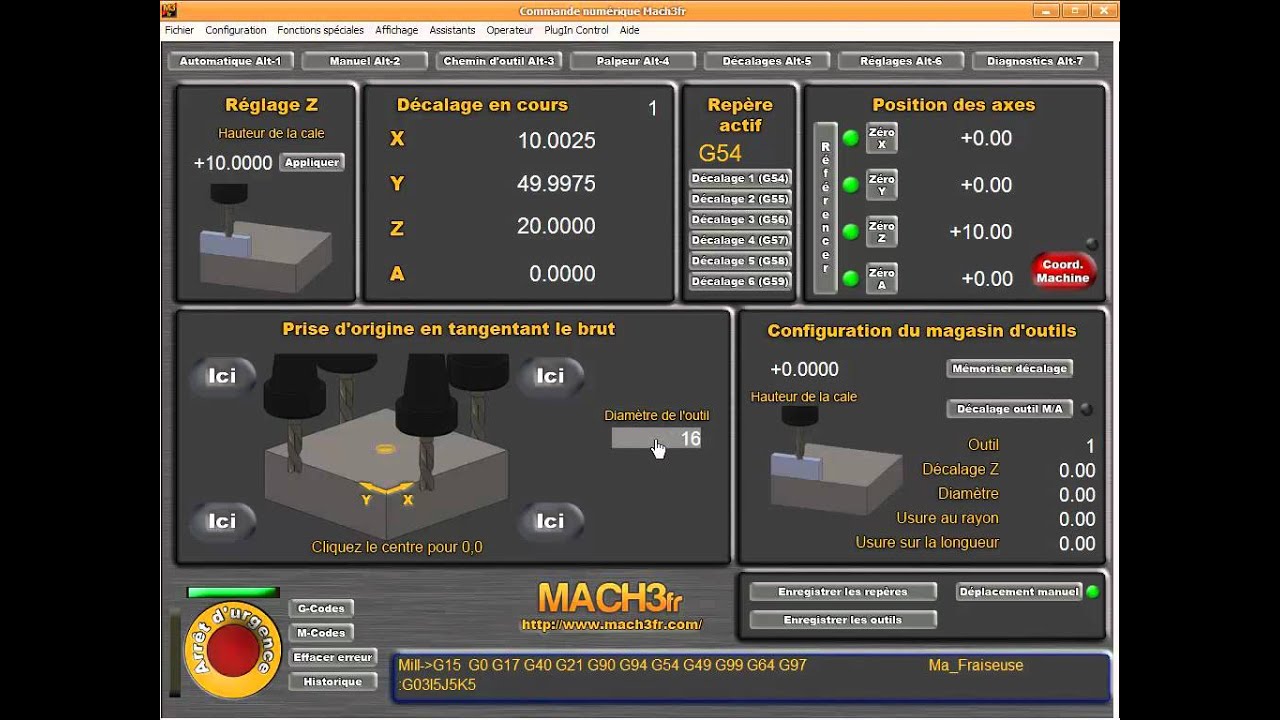Click the X offset value 10.0025

pos(556,141)
